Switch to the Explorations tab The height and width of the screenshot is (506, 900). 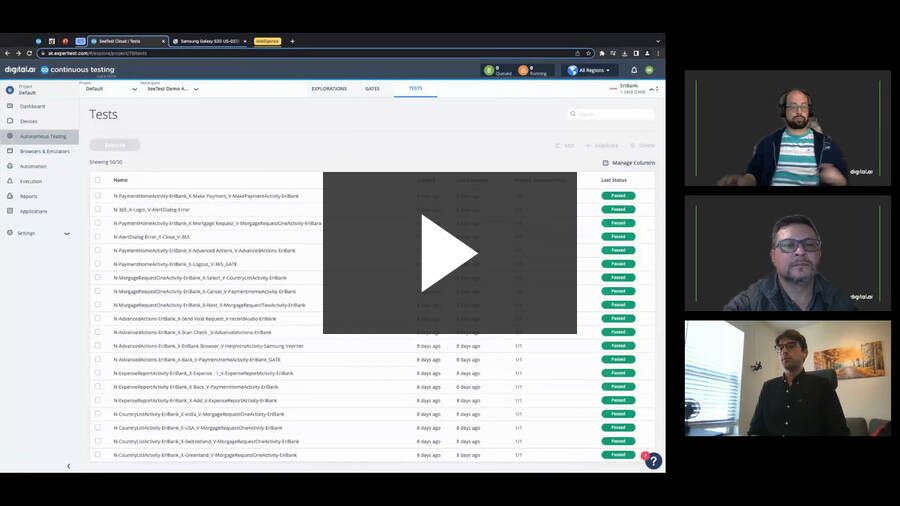tap(329, 89)
